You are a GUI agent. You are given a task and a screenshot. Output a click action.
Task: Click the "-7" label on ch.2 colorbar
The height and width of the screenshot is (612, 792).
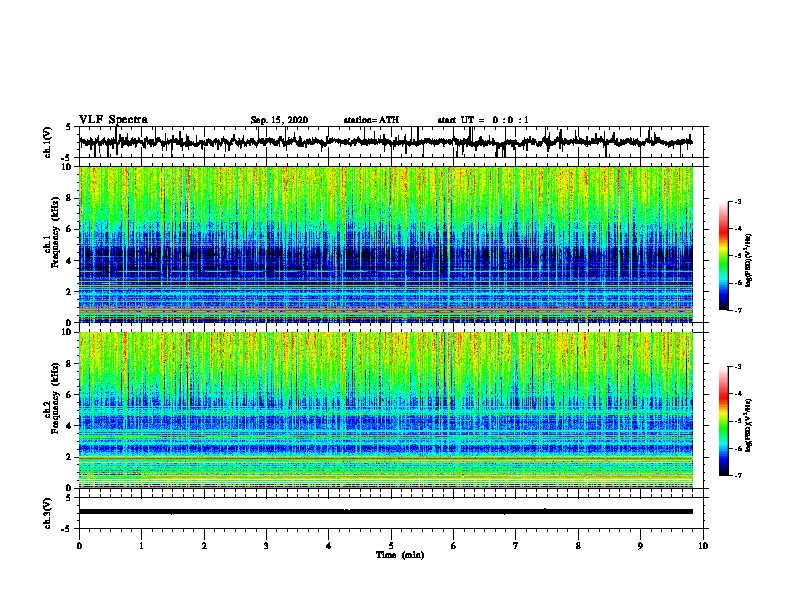pos(738,475)
